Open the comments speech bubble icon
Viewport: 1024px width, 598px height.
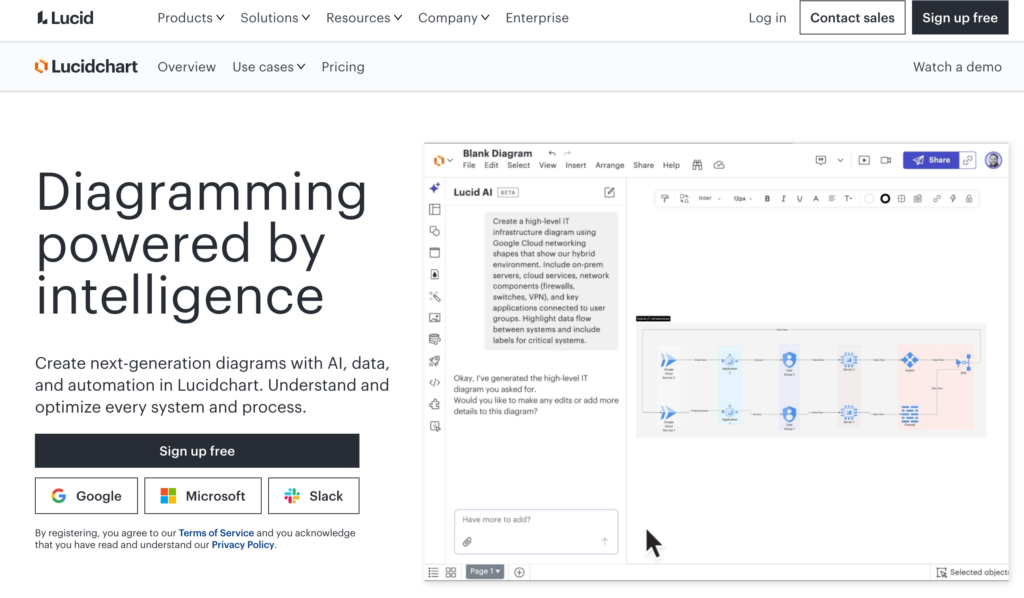coord(821,160)
